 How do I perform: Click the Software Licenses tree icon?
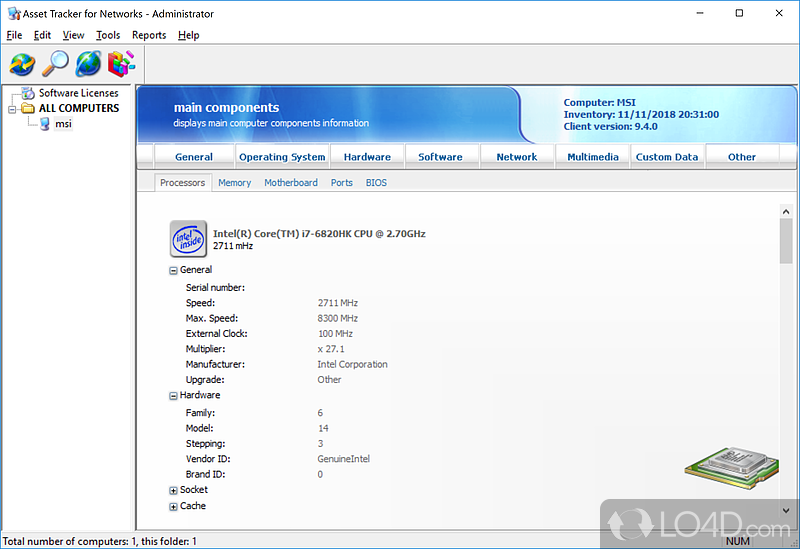pyautogui.click(x=28, y=93)
